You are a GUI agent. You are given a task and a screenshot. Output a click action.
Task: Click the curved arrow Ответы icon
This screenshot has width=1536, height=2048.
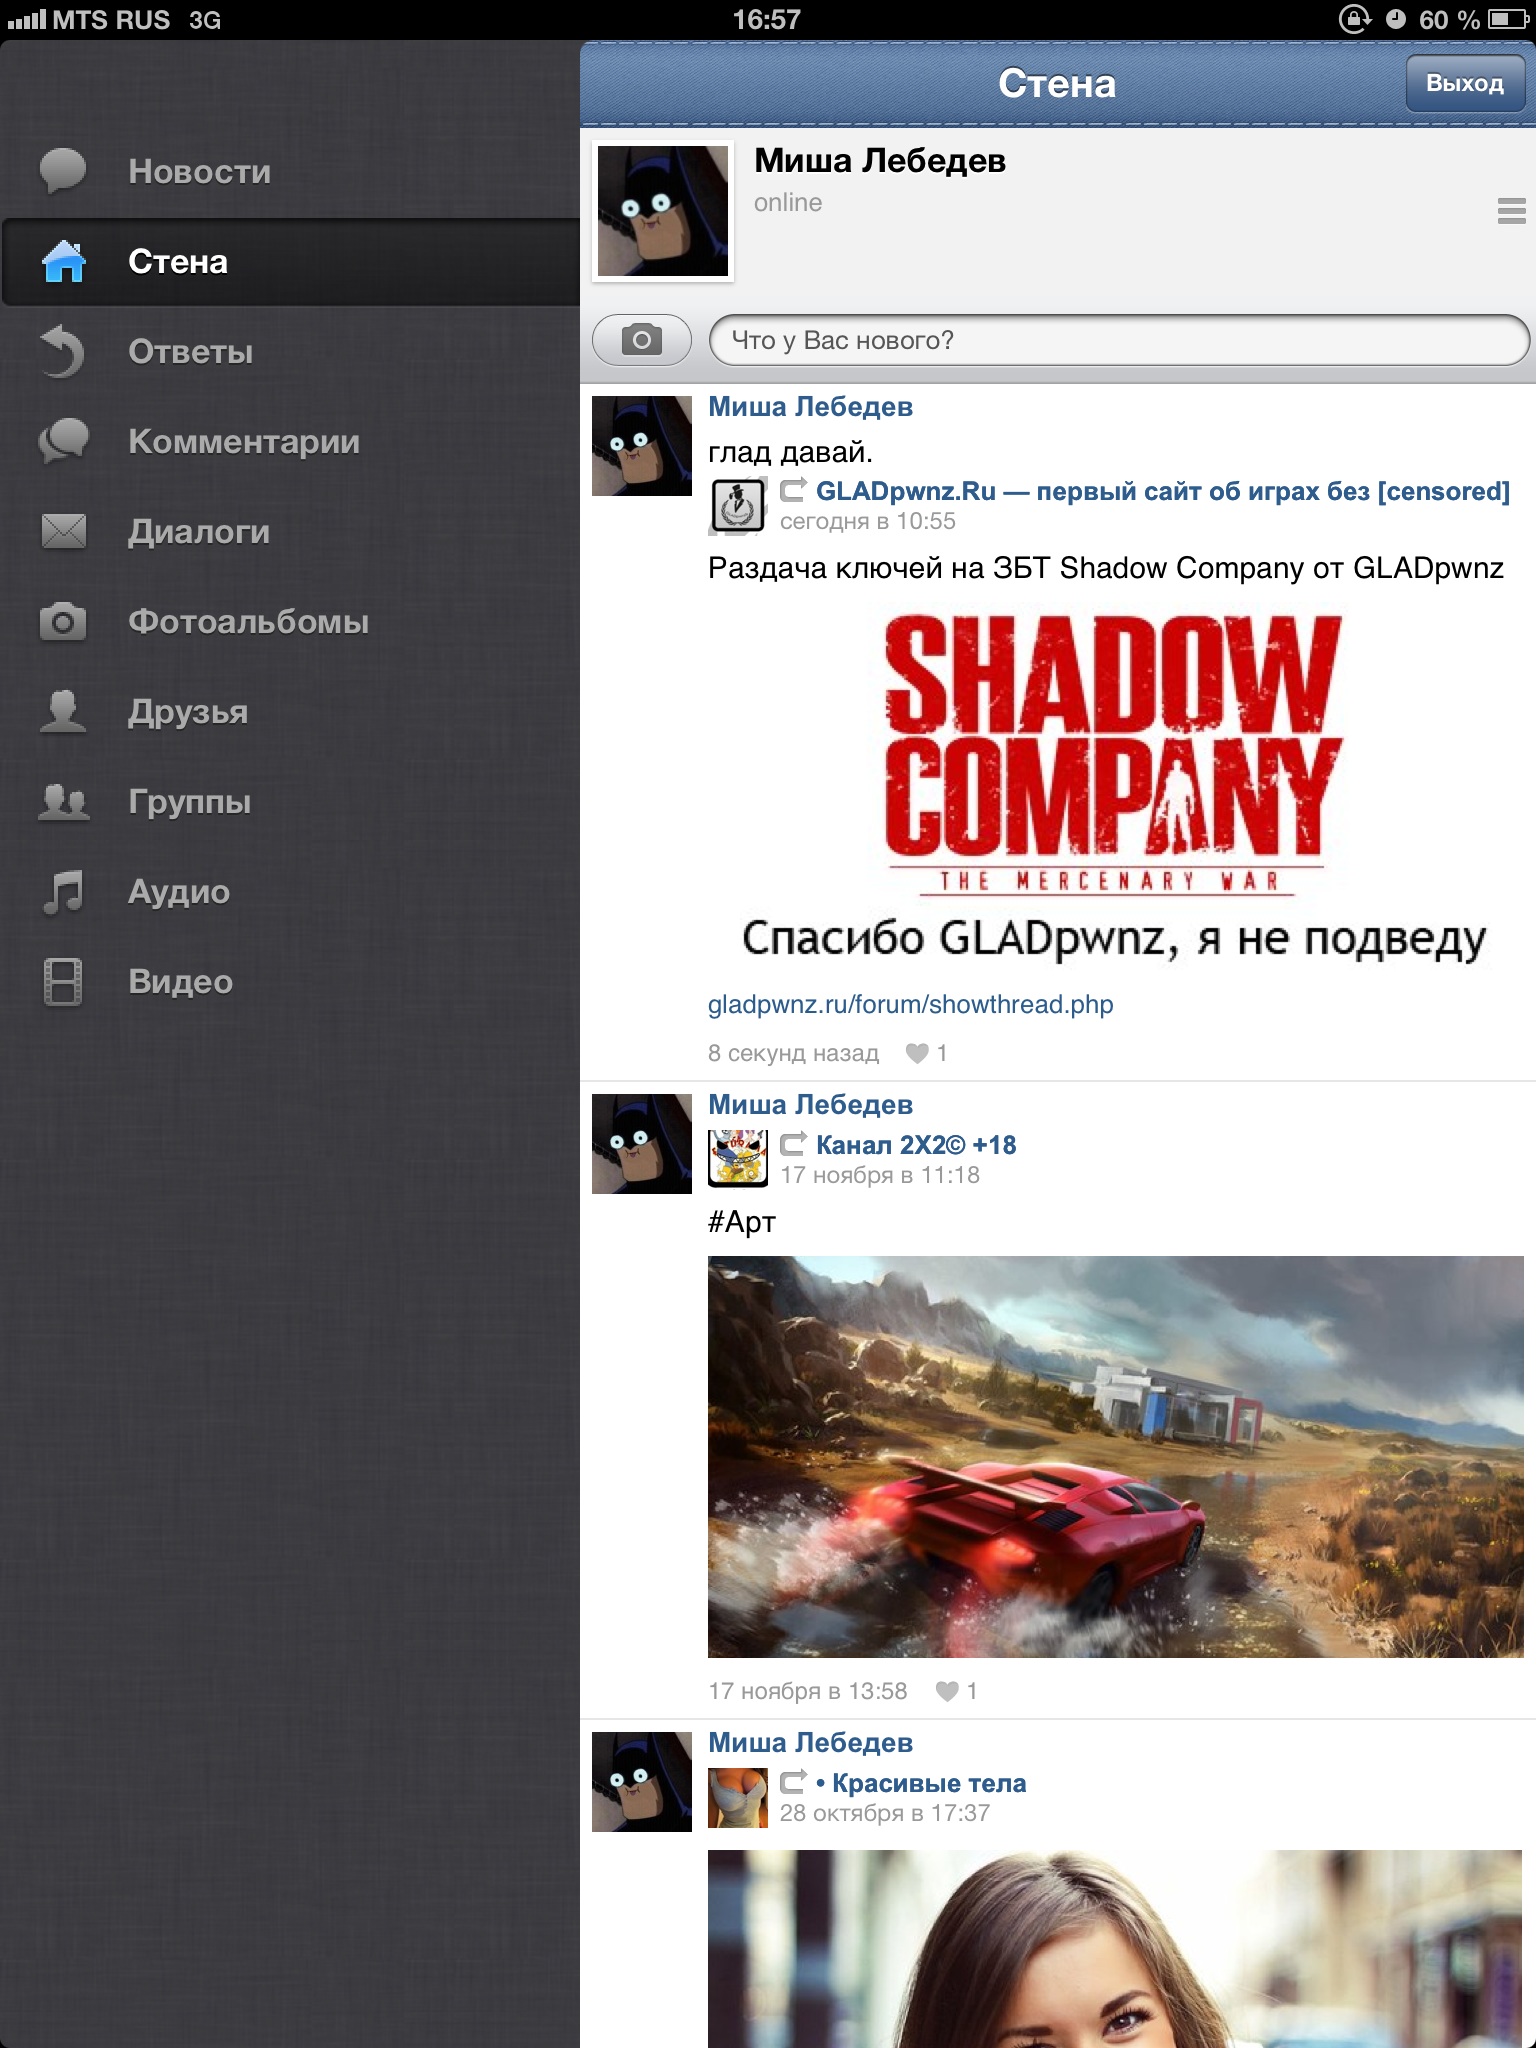(x=63, y=352)
